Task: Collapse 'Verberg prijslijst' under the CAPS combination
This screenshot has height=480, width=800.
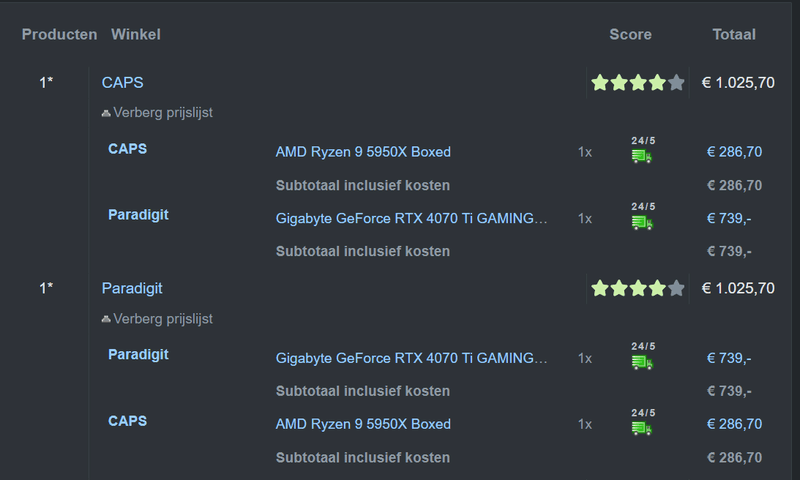Action: click(x=162, y=113)
